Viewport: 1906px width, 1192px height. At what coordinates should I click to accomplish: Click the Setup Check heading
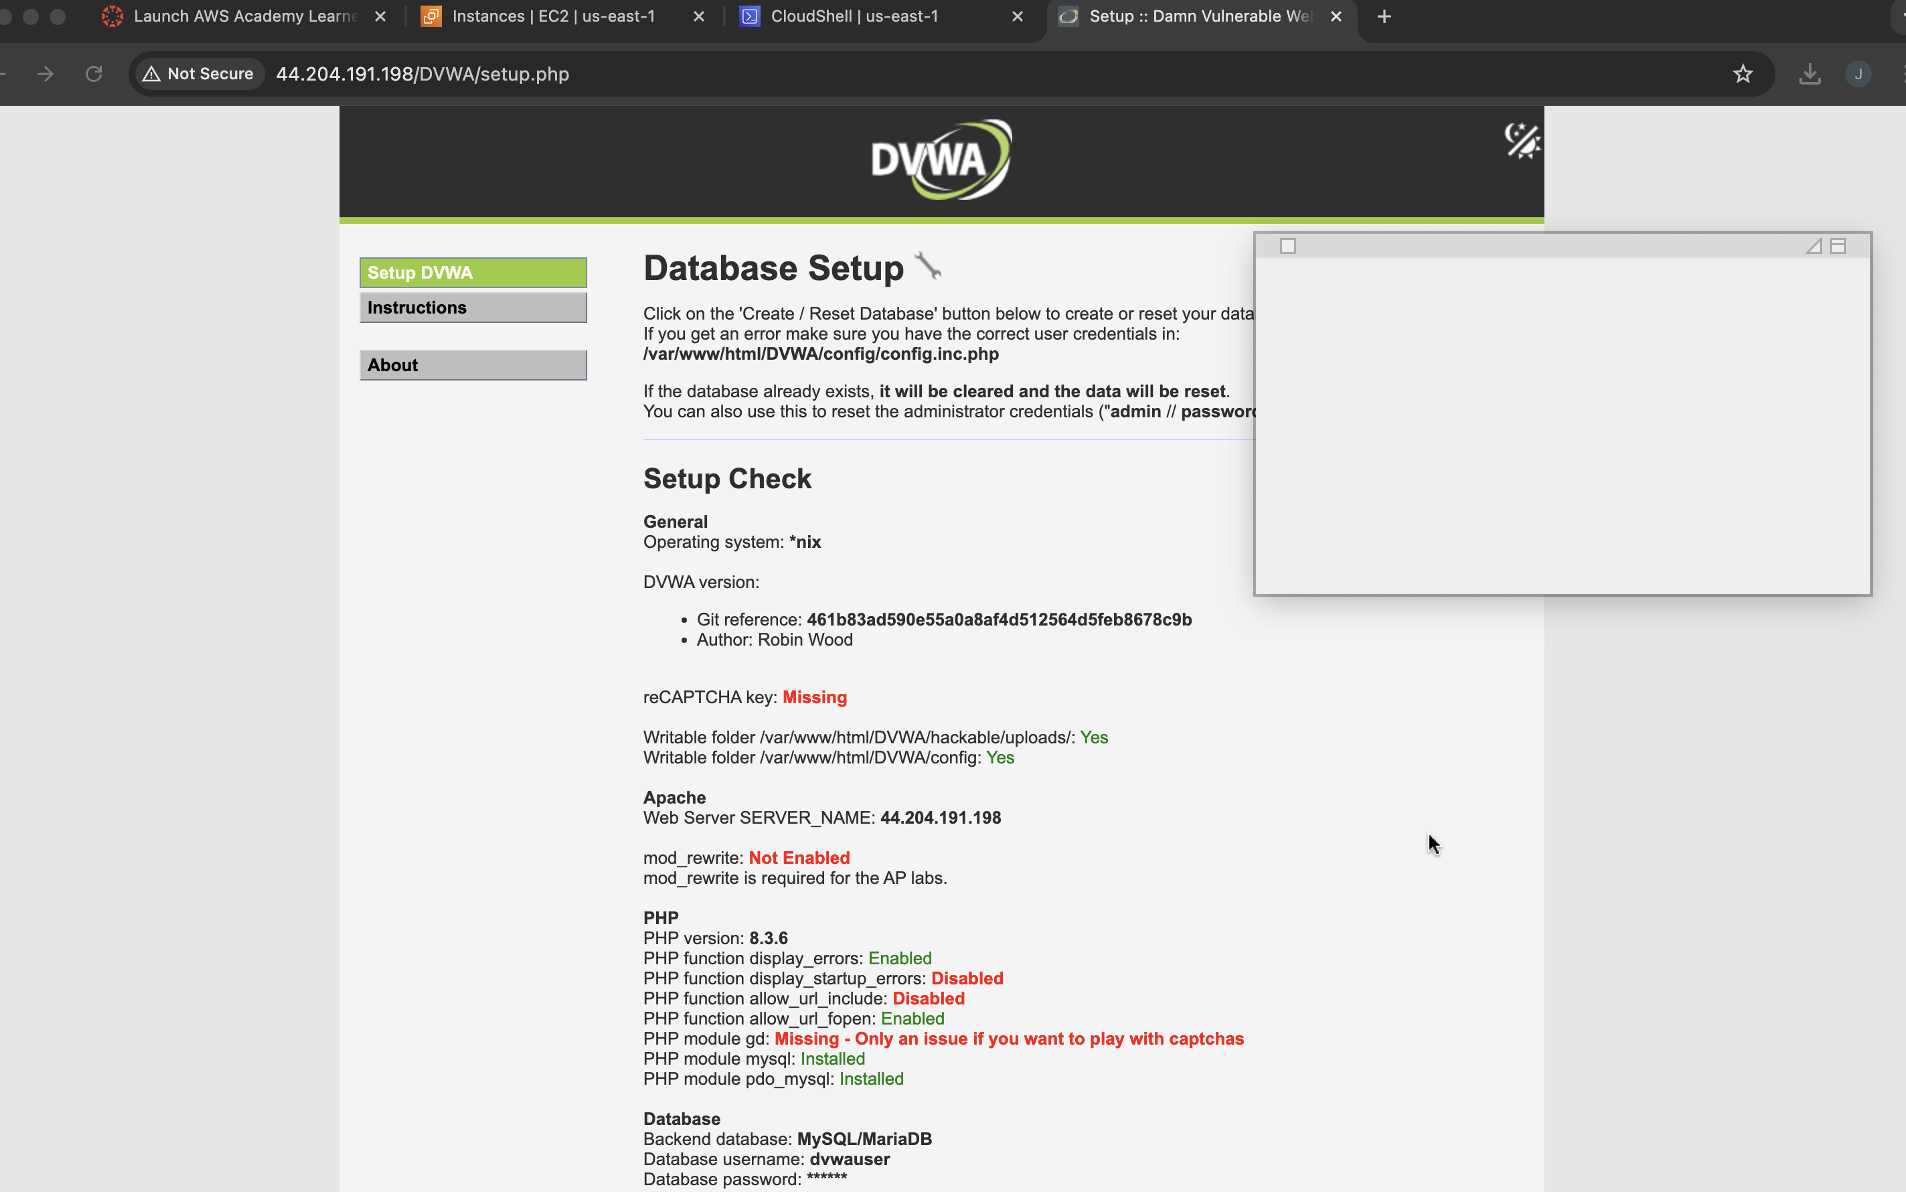pos(727,479)
